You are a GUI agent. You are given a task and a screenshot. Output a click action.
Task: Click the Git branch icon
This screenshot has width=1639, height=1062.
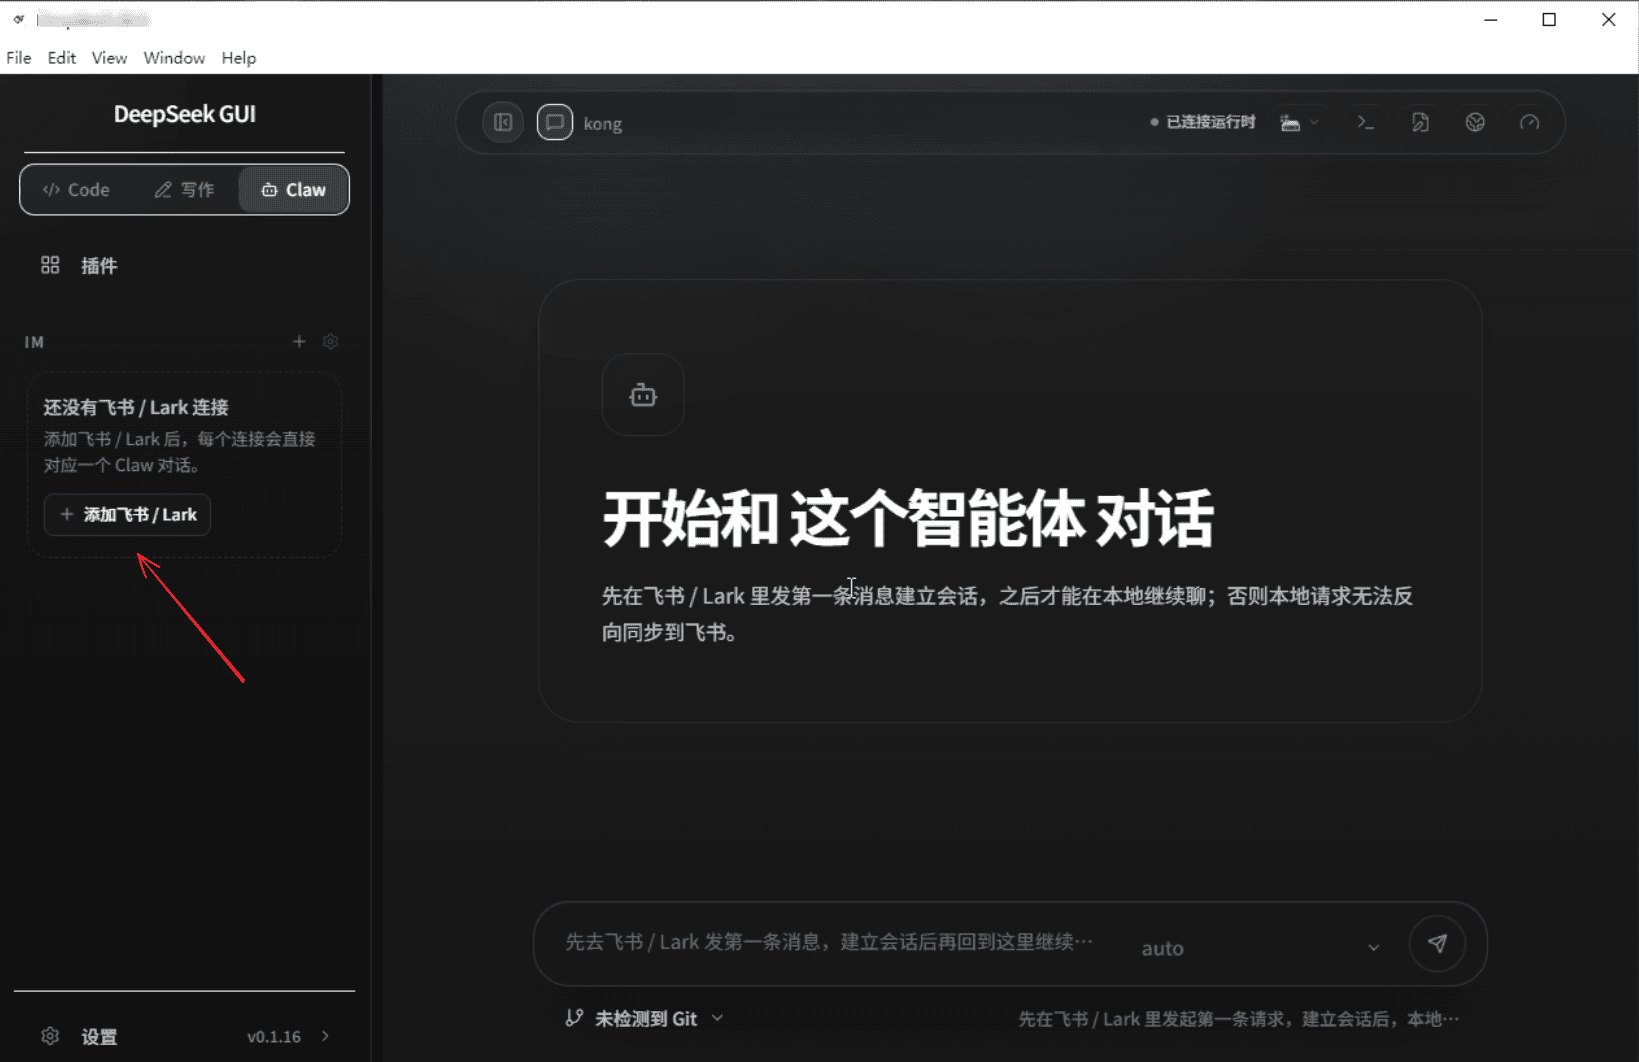click(574, 1018)
